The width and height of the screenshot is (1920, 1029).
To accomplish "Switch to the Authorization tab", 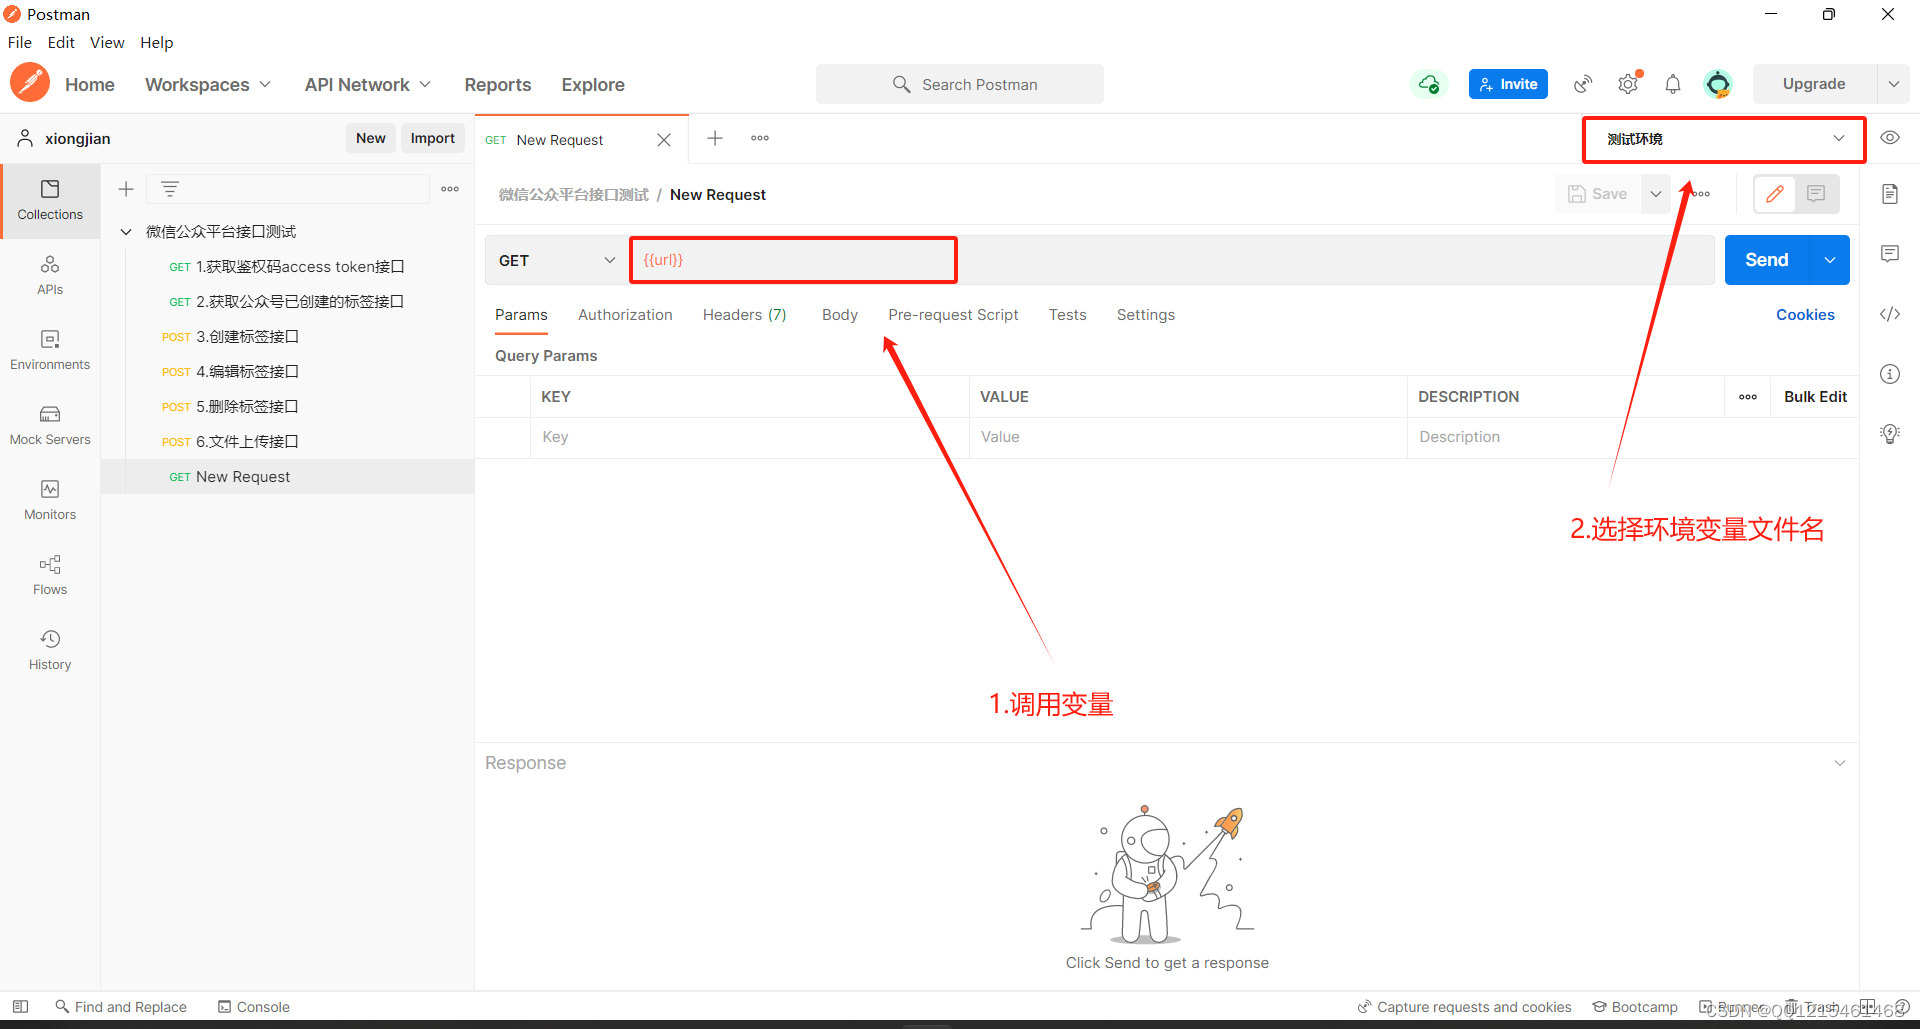I will pyautogui.click(x=625, y=315).
